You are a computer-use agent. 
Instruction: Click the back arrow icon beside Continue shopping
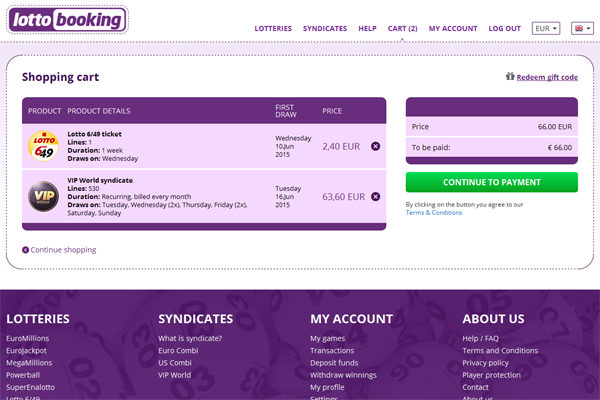[25, 250]
